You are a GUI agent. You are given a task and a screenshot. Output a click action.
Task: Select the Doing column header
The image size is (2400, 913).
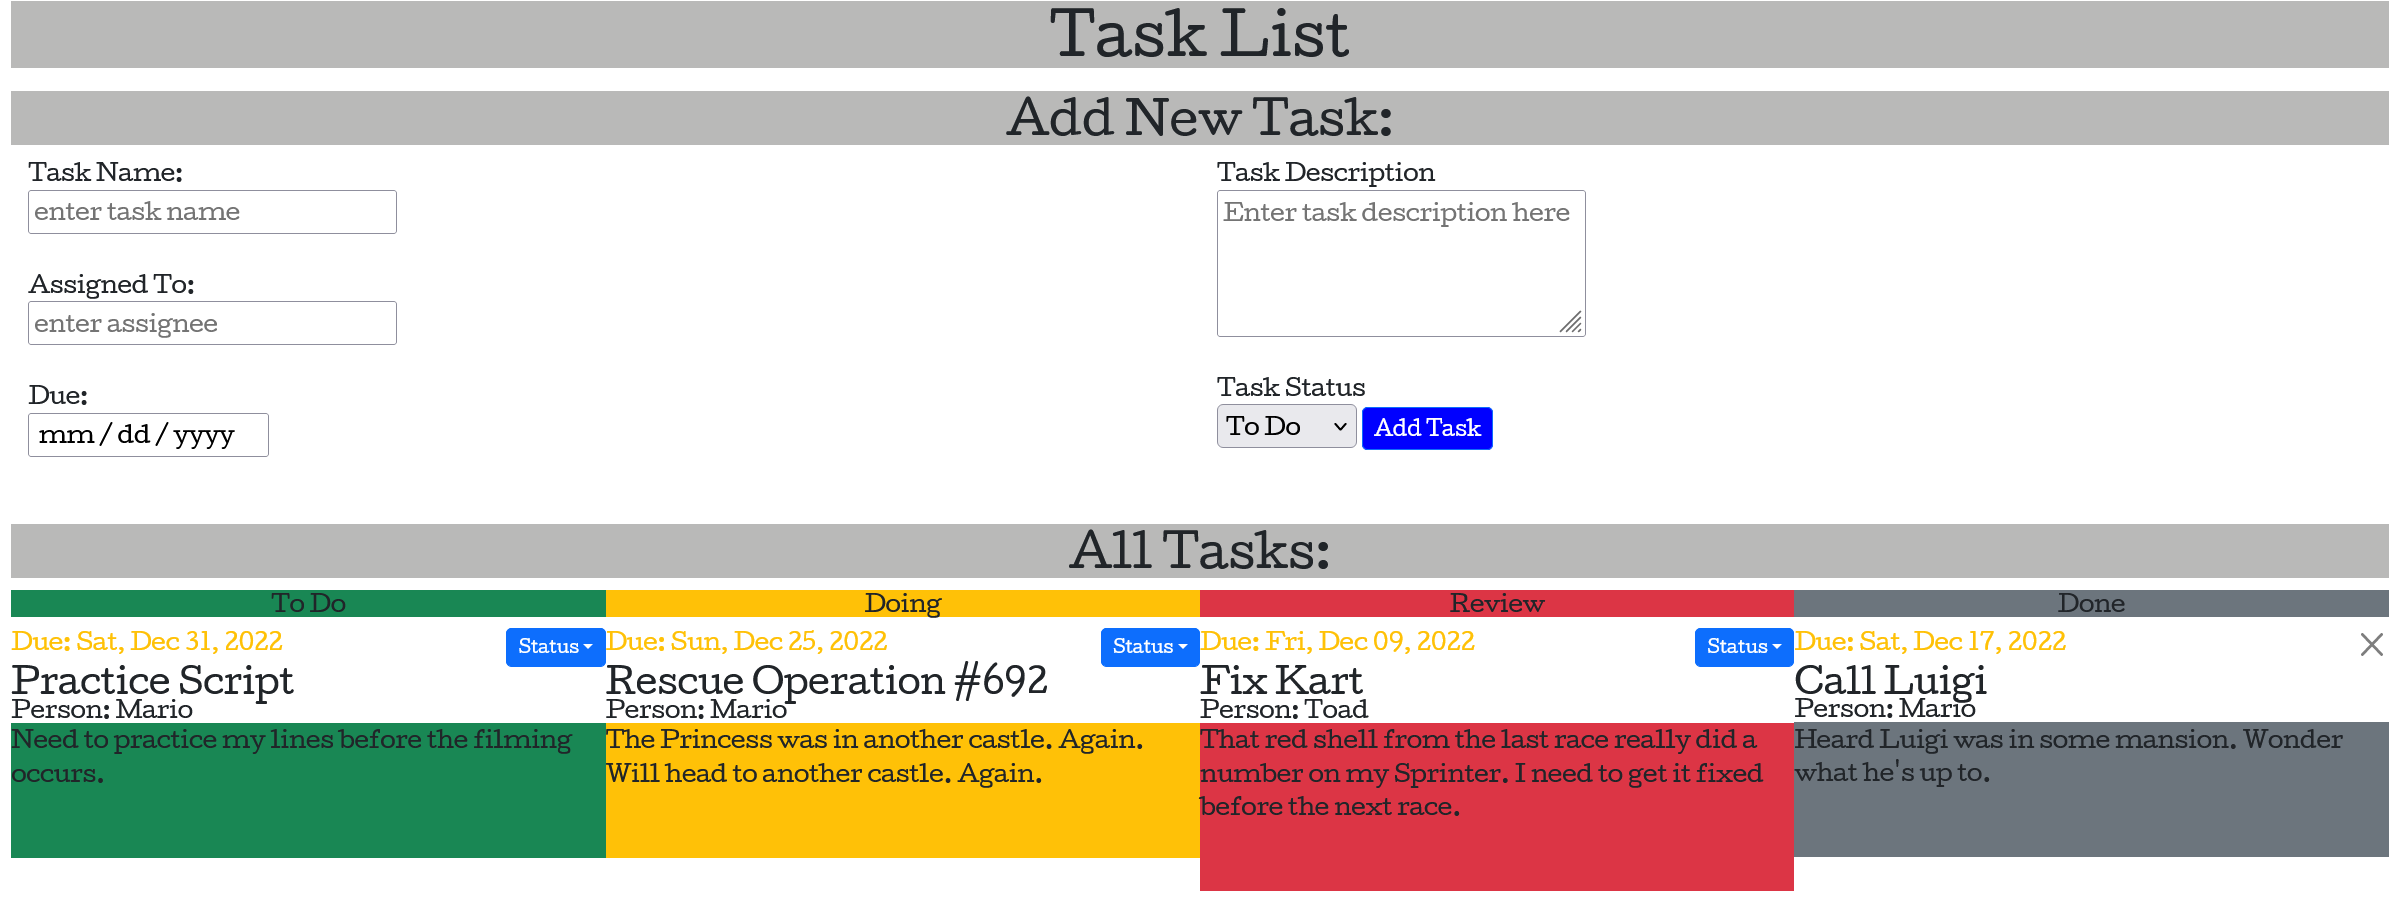point(902,603)
